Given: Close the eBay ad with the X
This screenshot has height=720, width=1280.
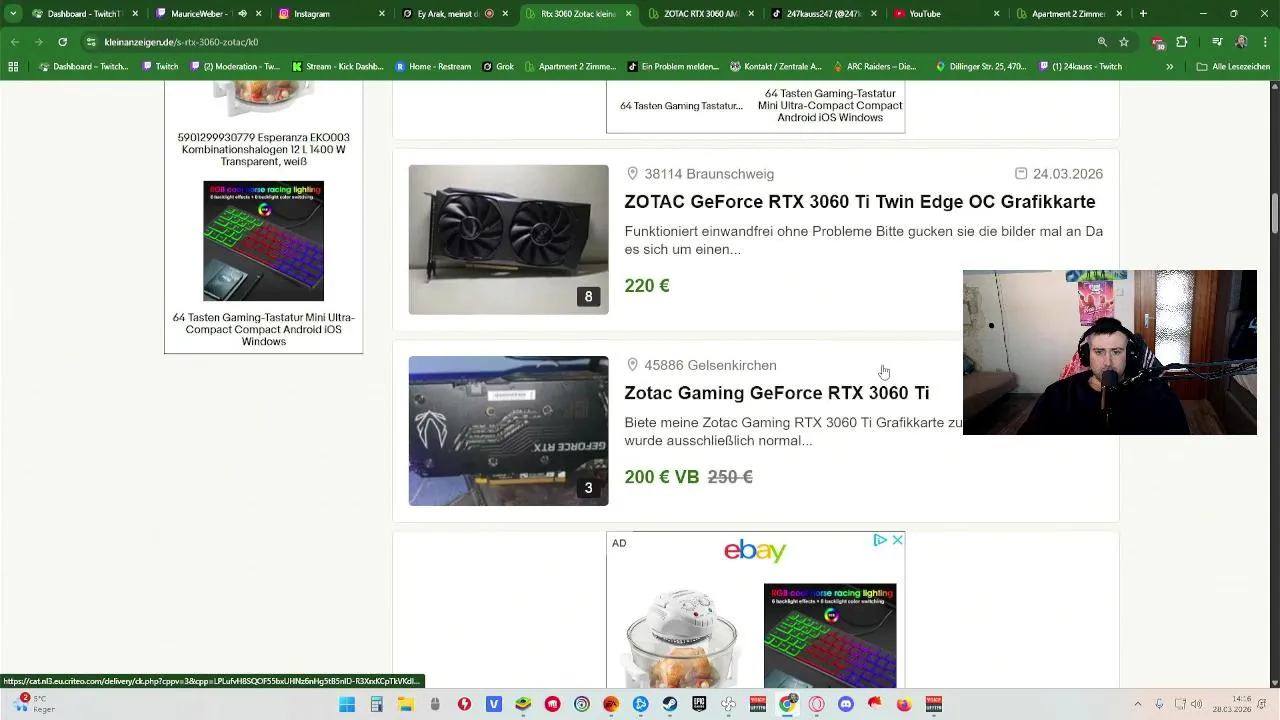Looking at the screenshot, I should 897,540.
